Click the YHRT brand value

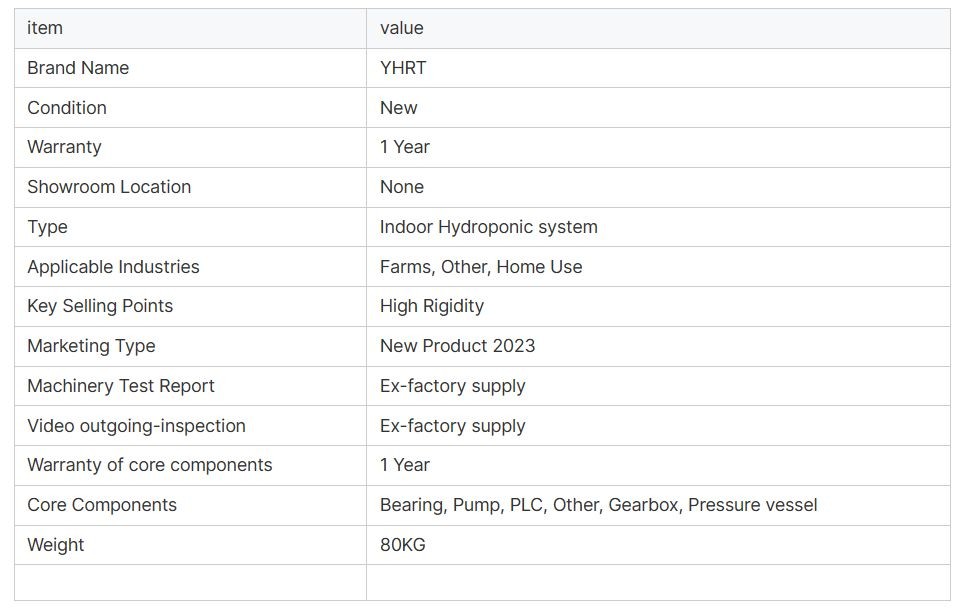pos(403,68)
